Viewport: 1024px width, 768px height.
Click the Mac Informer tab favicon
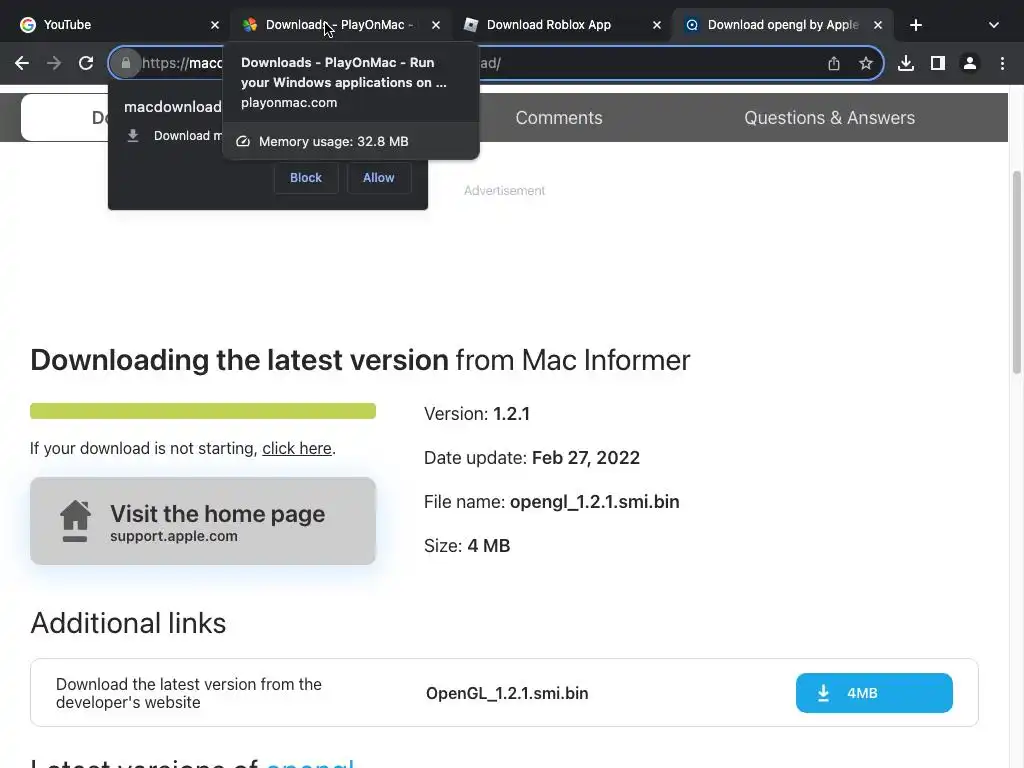pyautogui.click(x=692, y=25)
